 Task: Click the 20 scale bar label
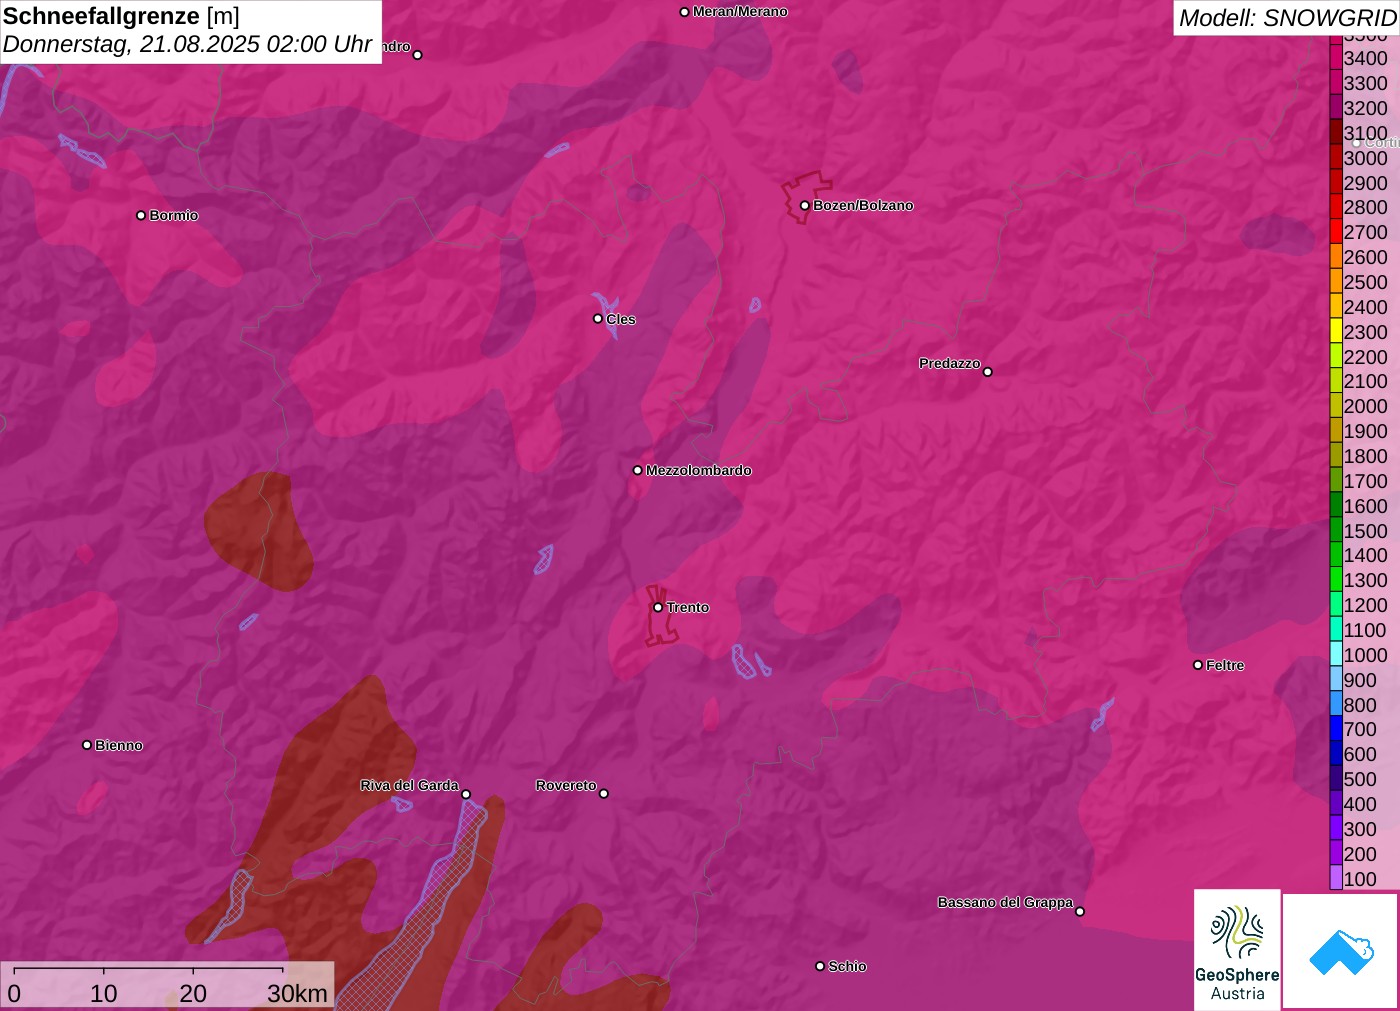click(193, 993)
